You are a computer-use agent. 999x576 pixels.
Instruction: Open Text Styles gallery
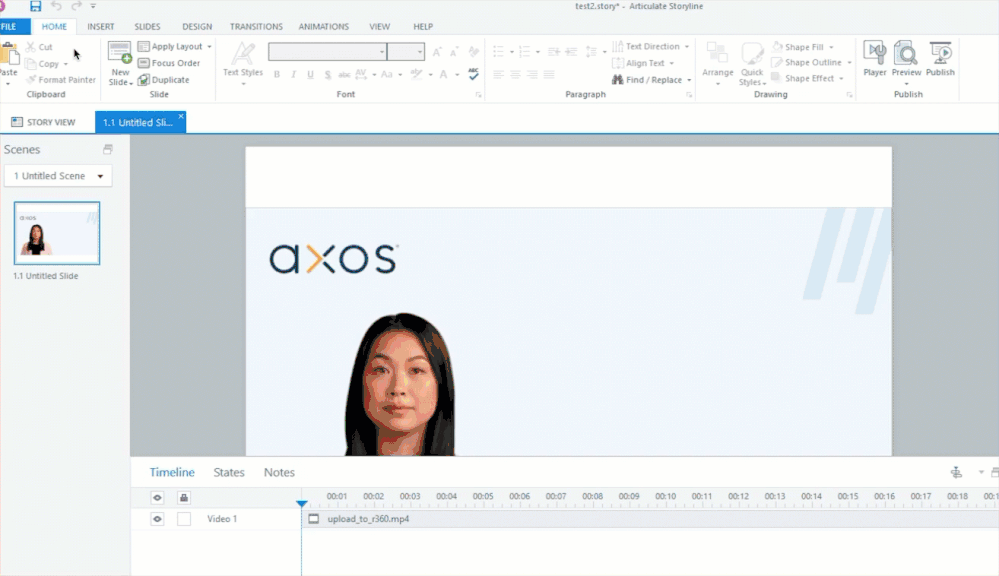[x=243, y=62]
